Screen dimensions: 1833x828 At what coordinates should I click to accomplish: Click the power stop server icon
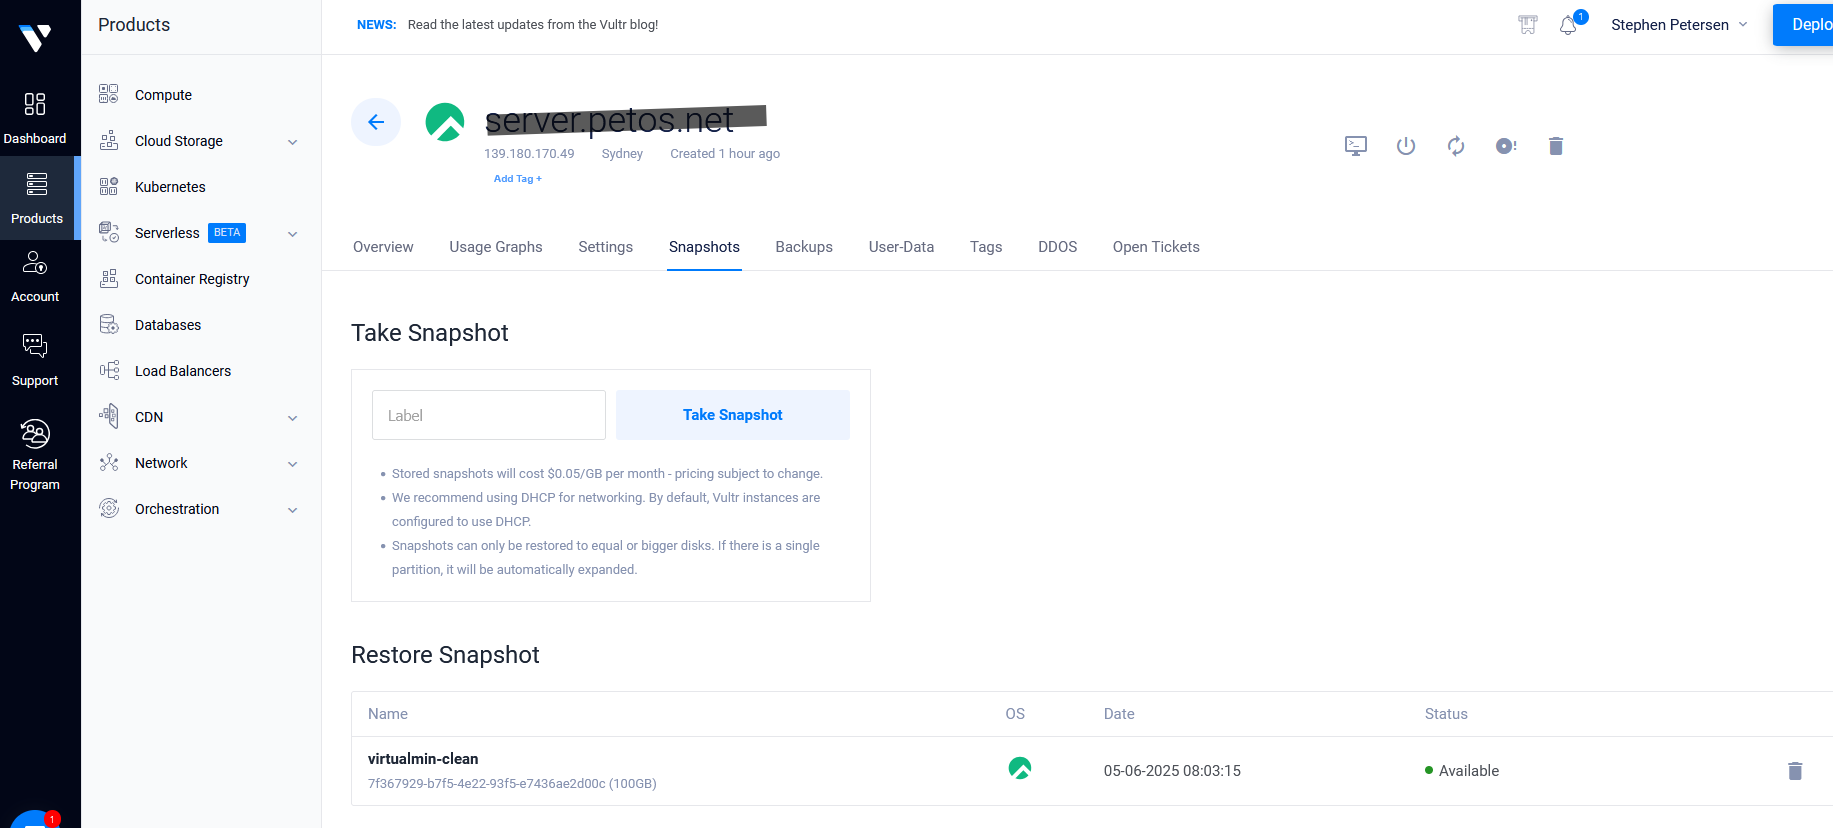tap(1406, 146)
